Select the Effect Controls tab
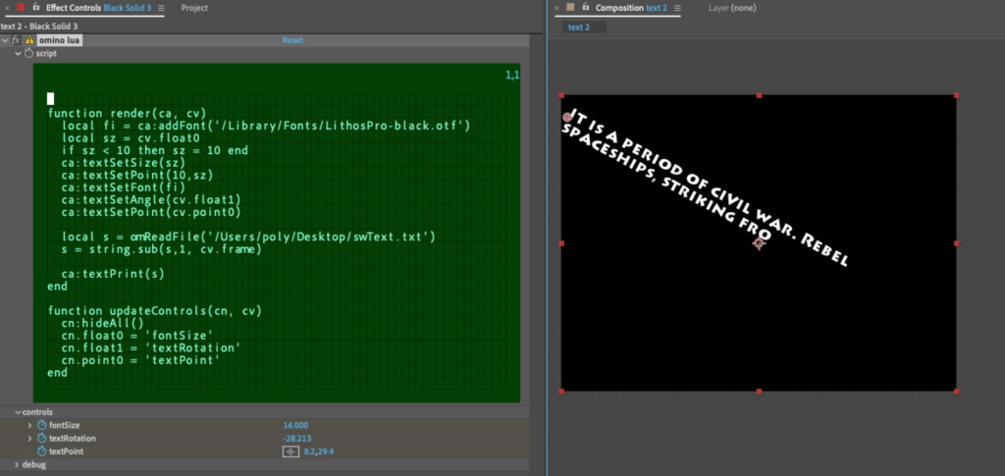 [x=101, y=8]
